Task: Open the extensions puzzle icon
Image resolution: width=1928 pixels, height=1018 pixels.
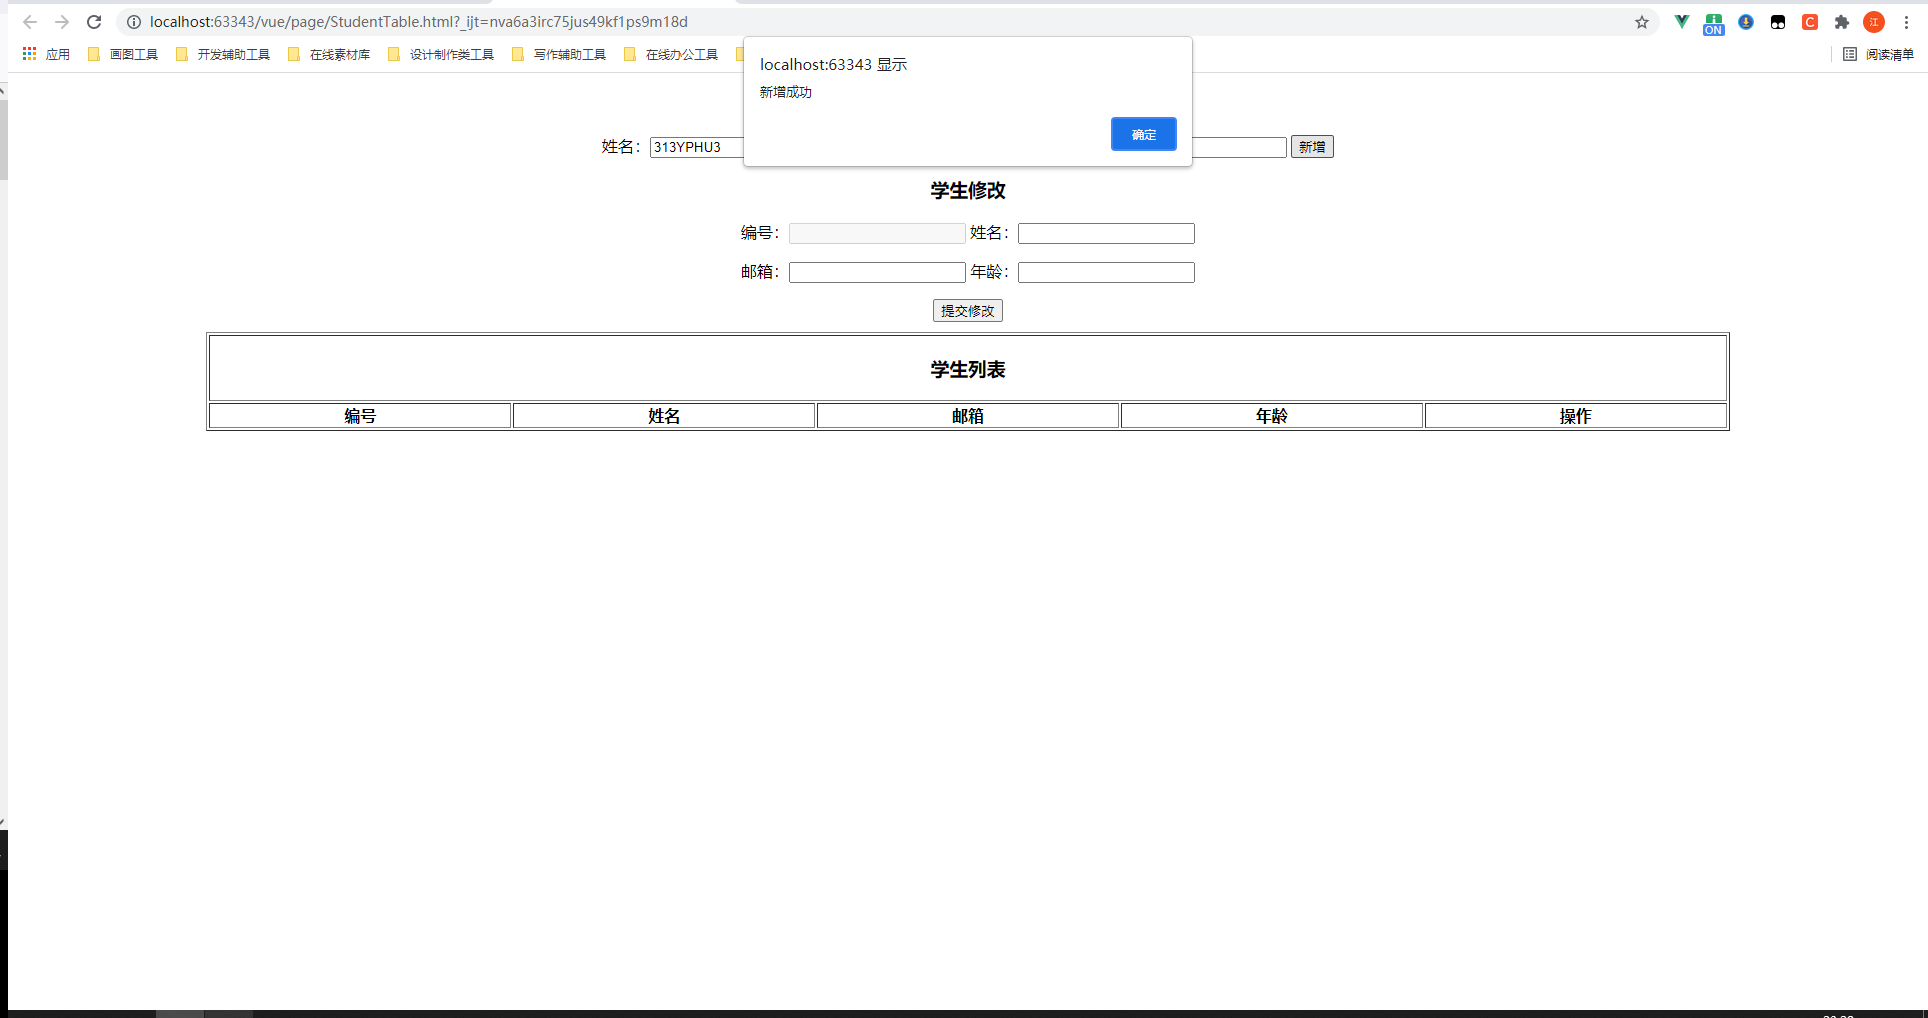Action: coord(1842,22)
